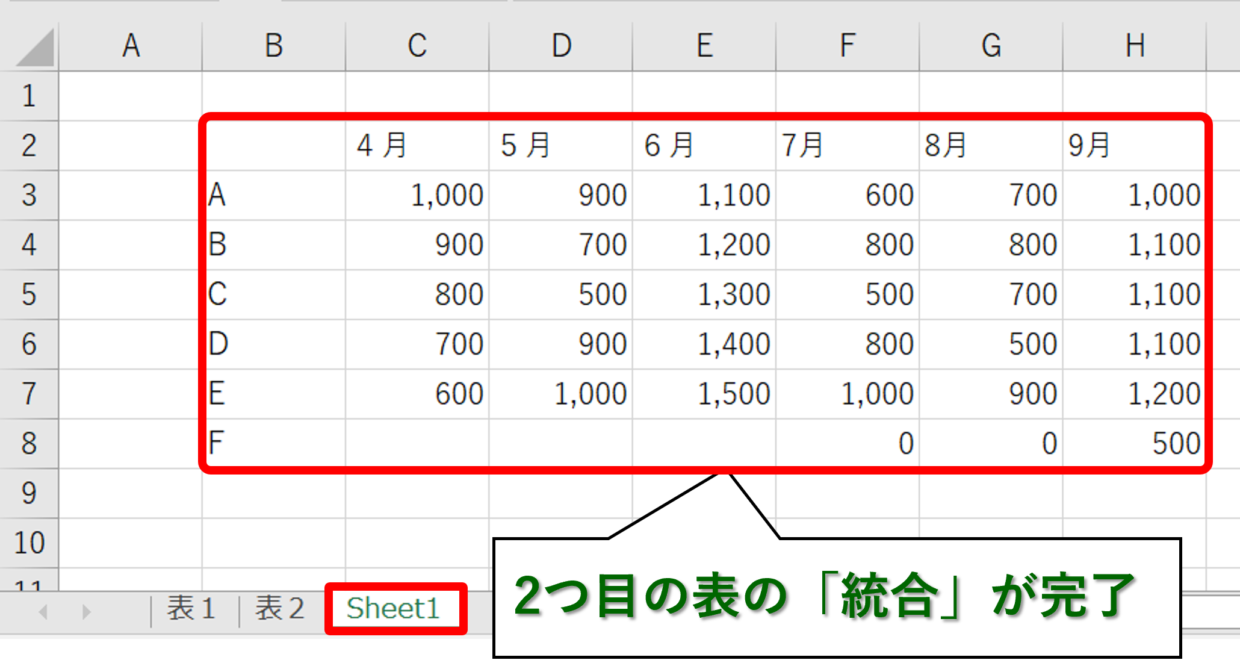This screenshot has width=1240, height=663.
Task: Select cell B6 labeled D
Action: (274, 344)
